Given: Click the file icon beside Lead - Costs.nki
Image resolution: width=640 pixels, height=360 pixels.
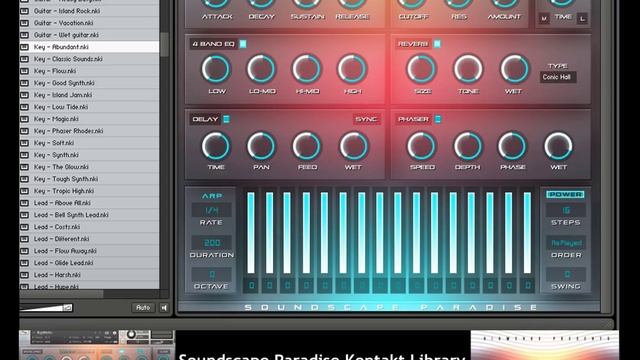Looking at the screenshot, I should 24,227.
